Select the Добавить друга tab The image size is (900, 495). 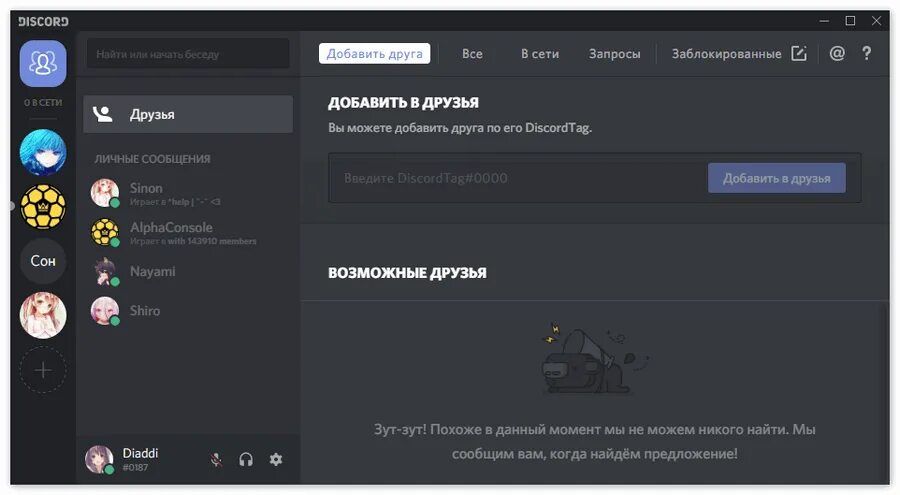(374, 53)
